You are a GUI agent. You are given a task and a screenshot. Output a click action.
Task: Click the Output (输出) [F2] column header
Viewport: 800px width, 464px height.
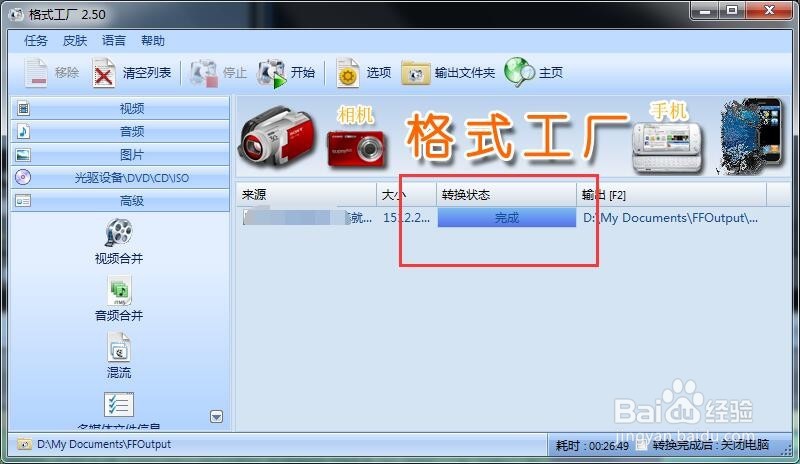click(x=671, y=194)
